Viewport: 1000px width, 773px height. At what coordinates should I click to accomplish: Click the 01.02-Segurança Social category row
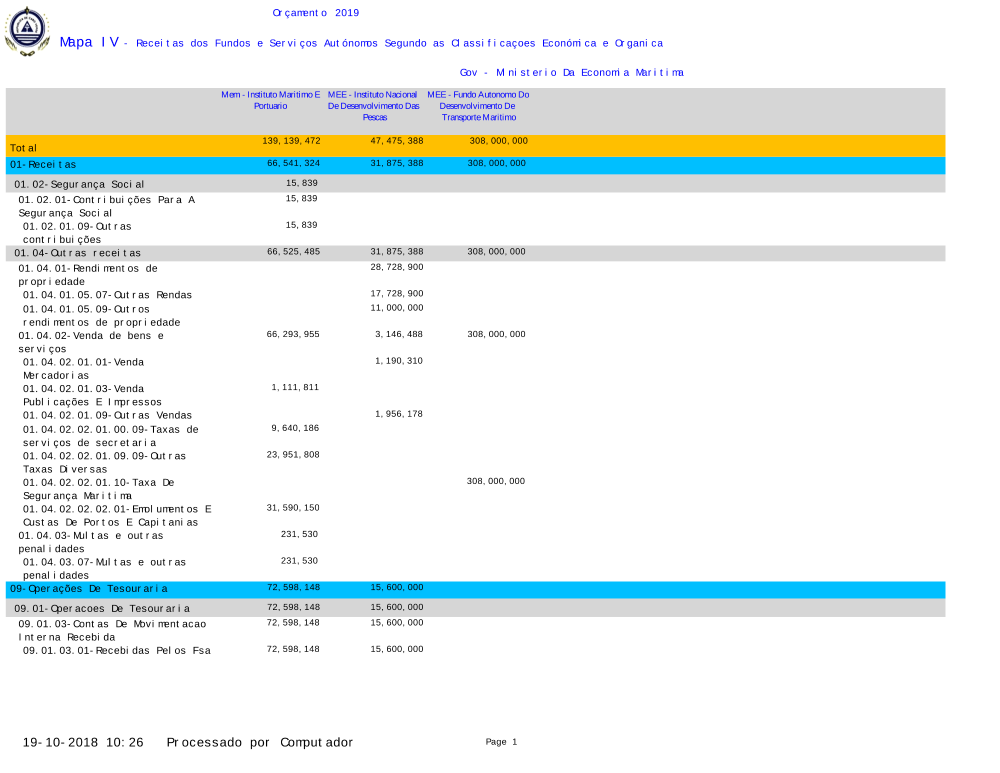click(x=79, y=184)
